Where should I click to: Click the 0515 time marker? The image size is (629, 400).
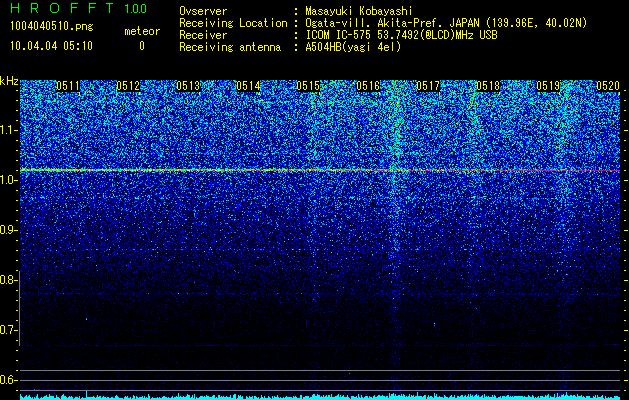click(308, 86)
